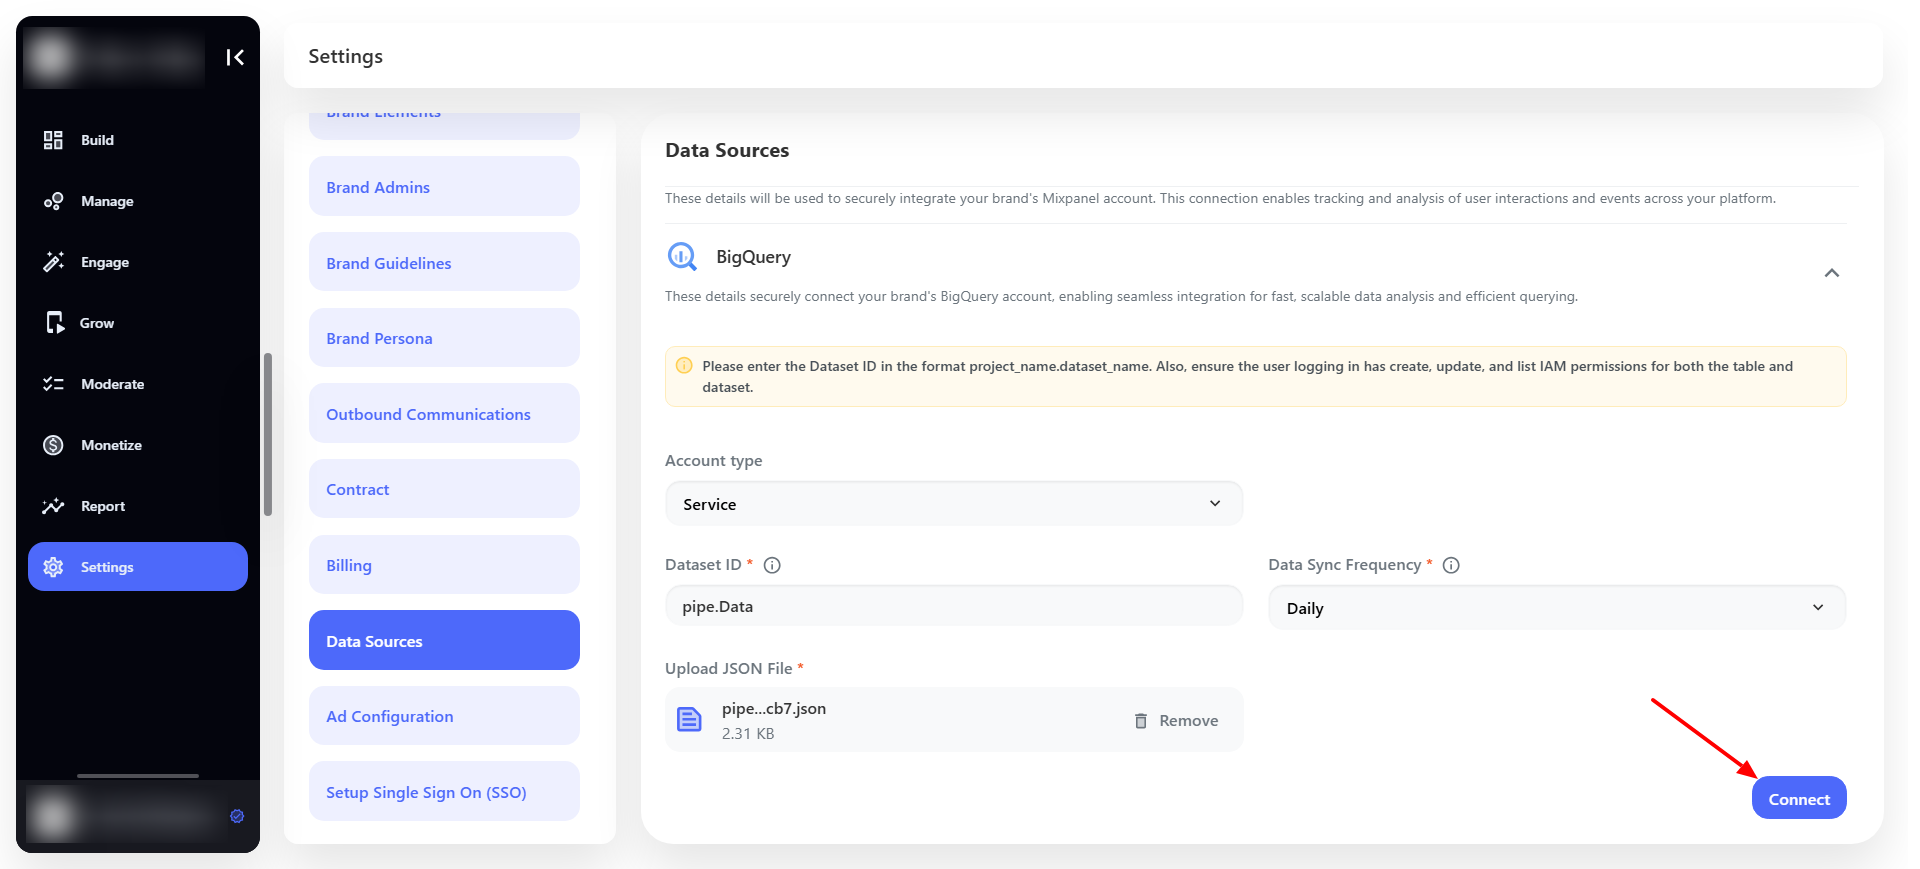
Task: Click the Moderate checklist icon
Action: pos(53,384)
